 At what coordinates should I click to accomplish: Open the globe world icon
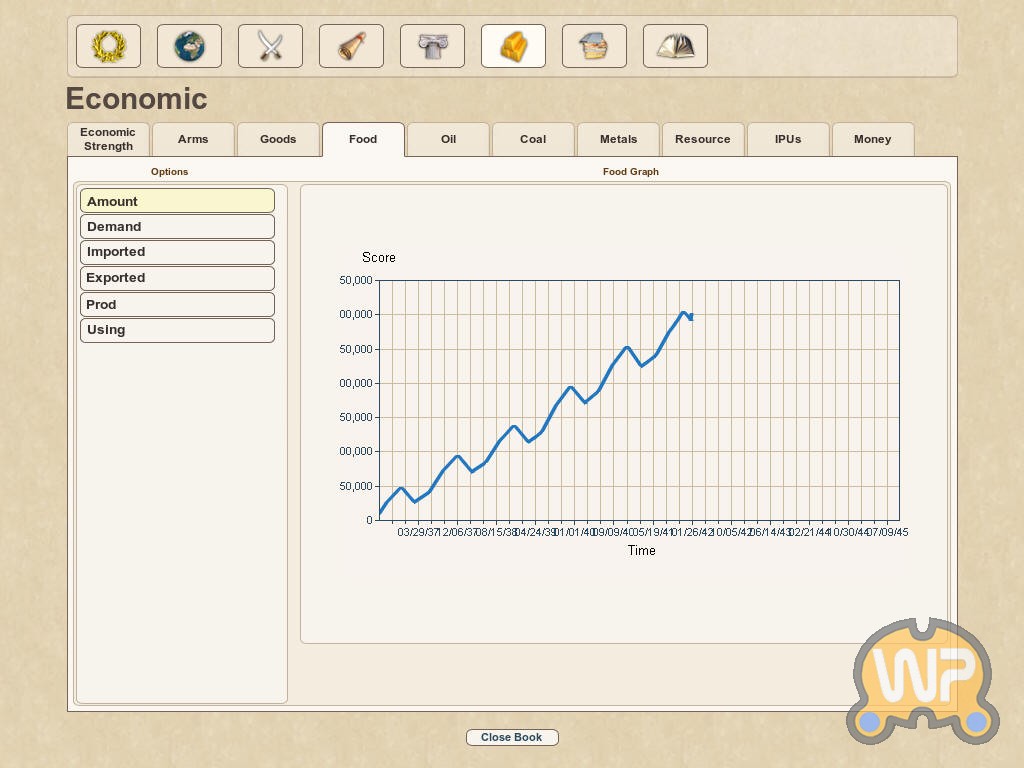(x=189, y=46)
